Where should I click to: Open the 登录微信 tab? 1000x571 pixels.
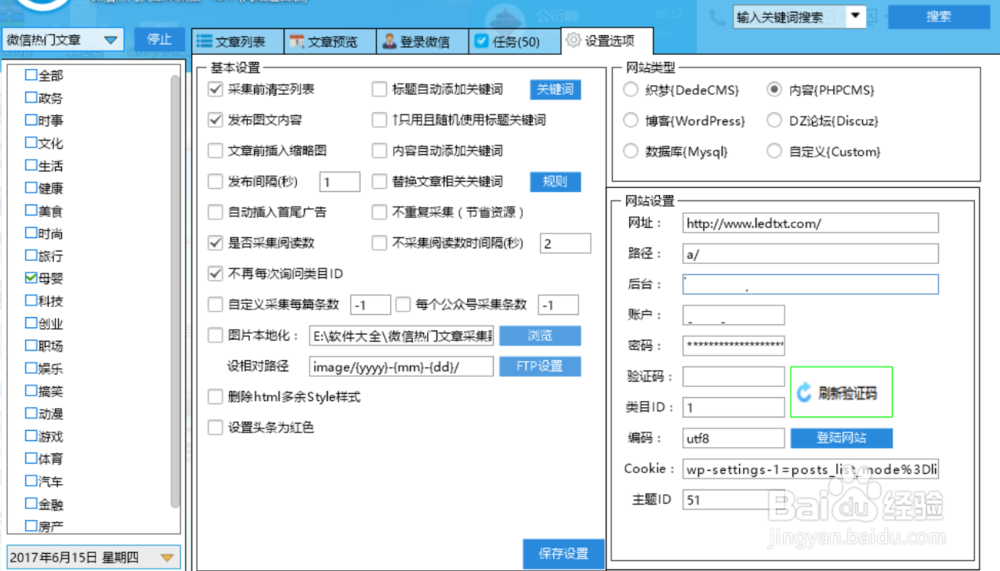pos(422,41)
